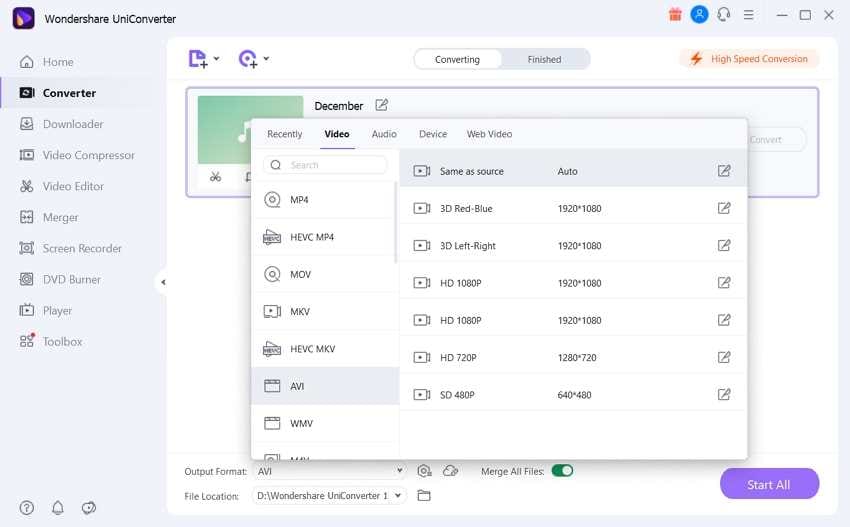
Task: Switch to the Device tab
Action: pos(433,134)
